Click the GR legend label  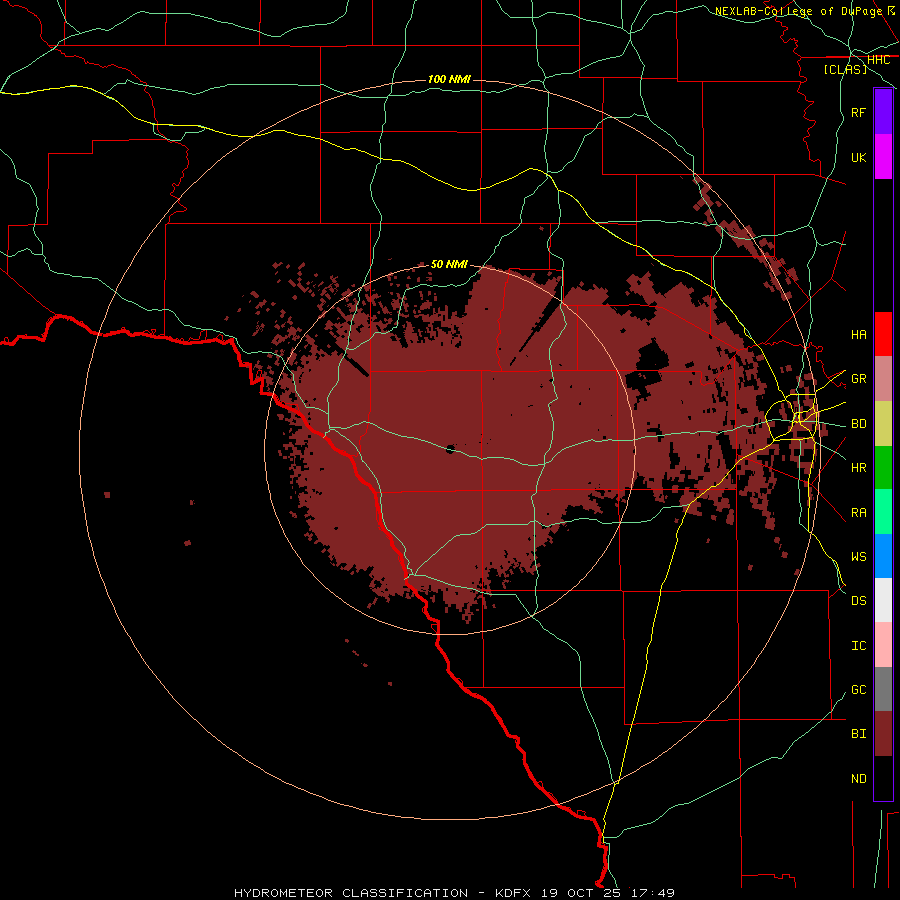(858, 379)
